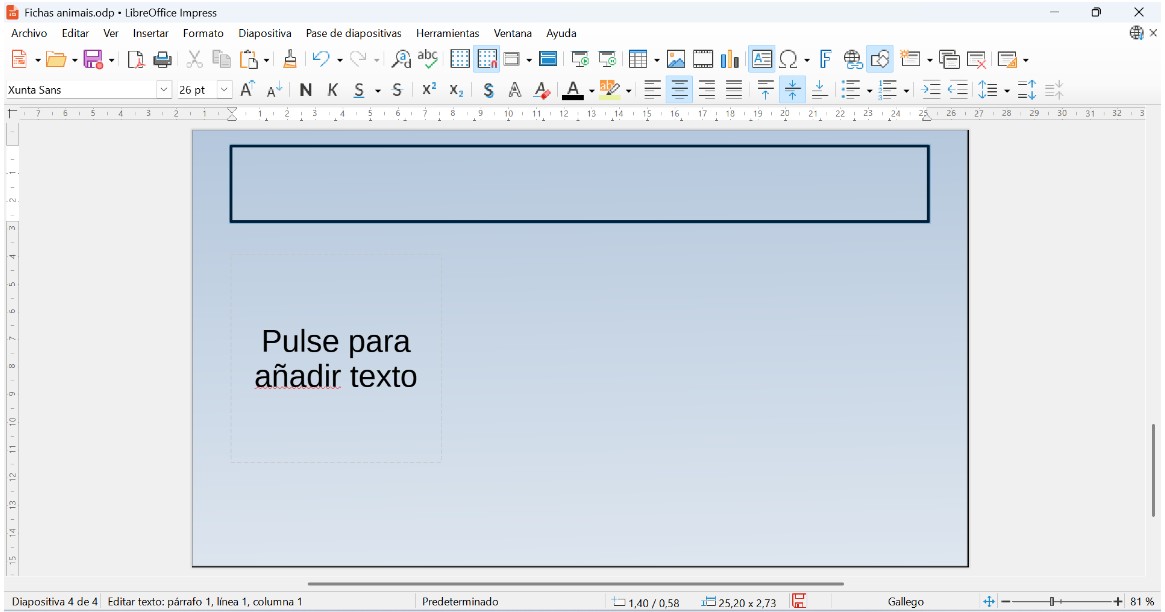Open the Fontwork text tool
The width and height of the screenshot is (1165, 612).
click(825, 60)
